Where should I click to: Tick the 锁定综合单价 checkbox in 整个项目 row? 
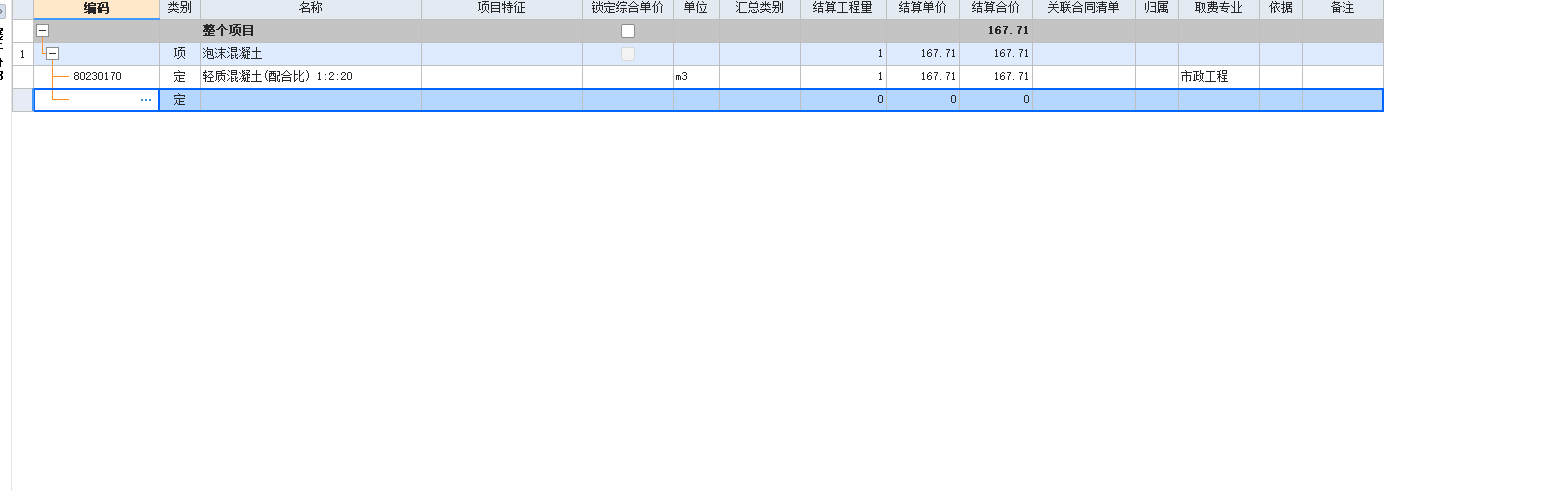click(628, 31)
